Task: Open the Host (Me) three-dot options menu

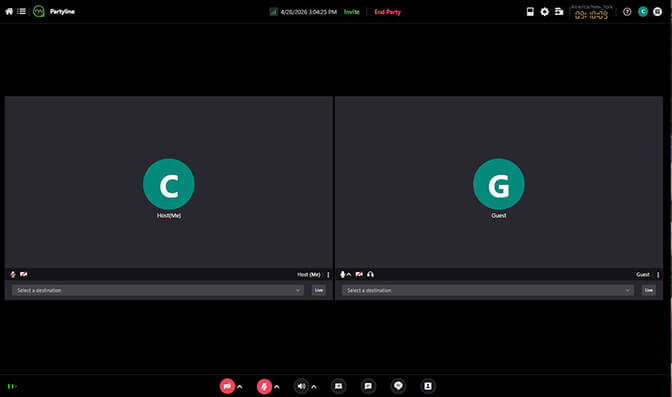Action: pyautogui.click(x=328, y=275)
